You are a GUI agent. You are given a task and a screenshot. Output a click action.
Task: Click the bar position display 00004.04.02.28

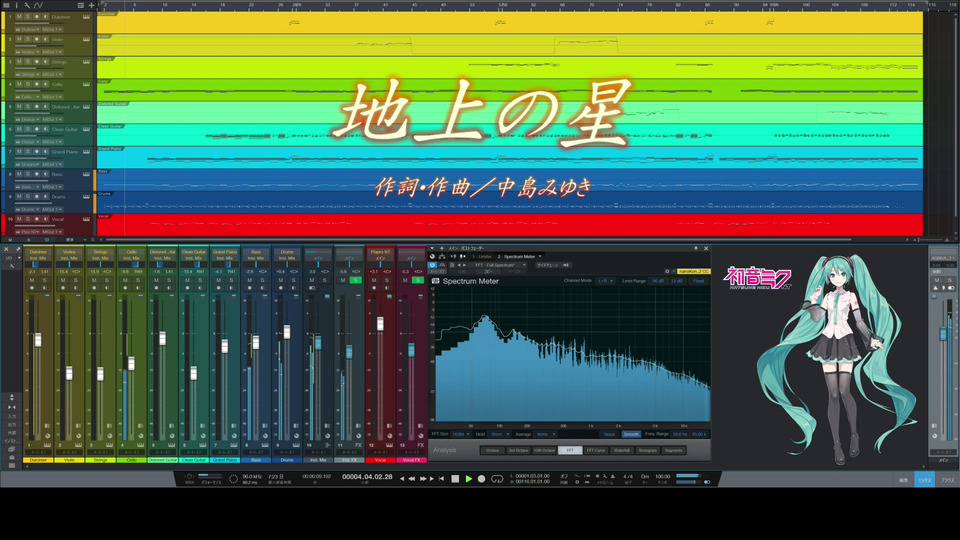(x=367, y=476)
